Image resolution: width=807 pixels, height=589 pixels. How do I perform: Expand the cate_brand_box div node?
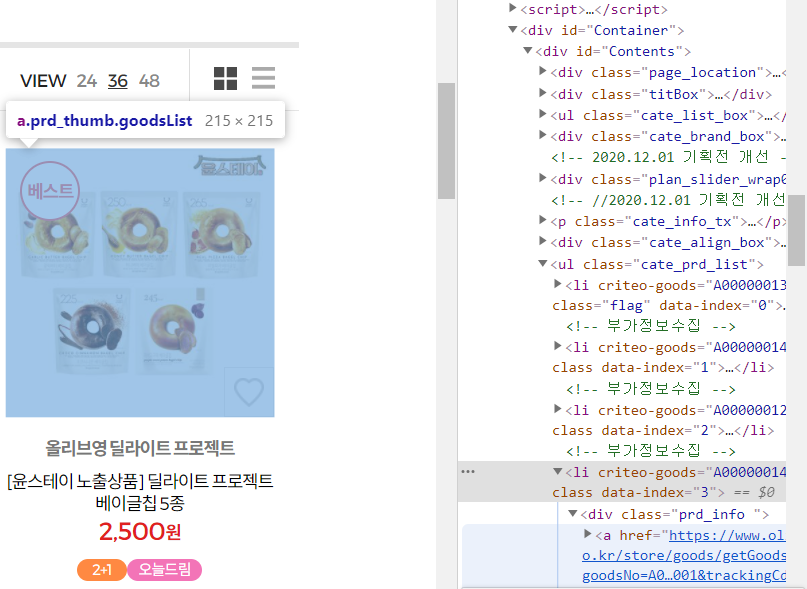[x=542, y=135]
